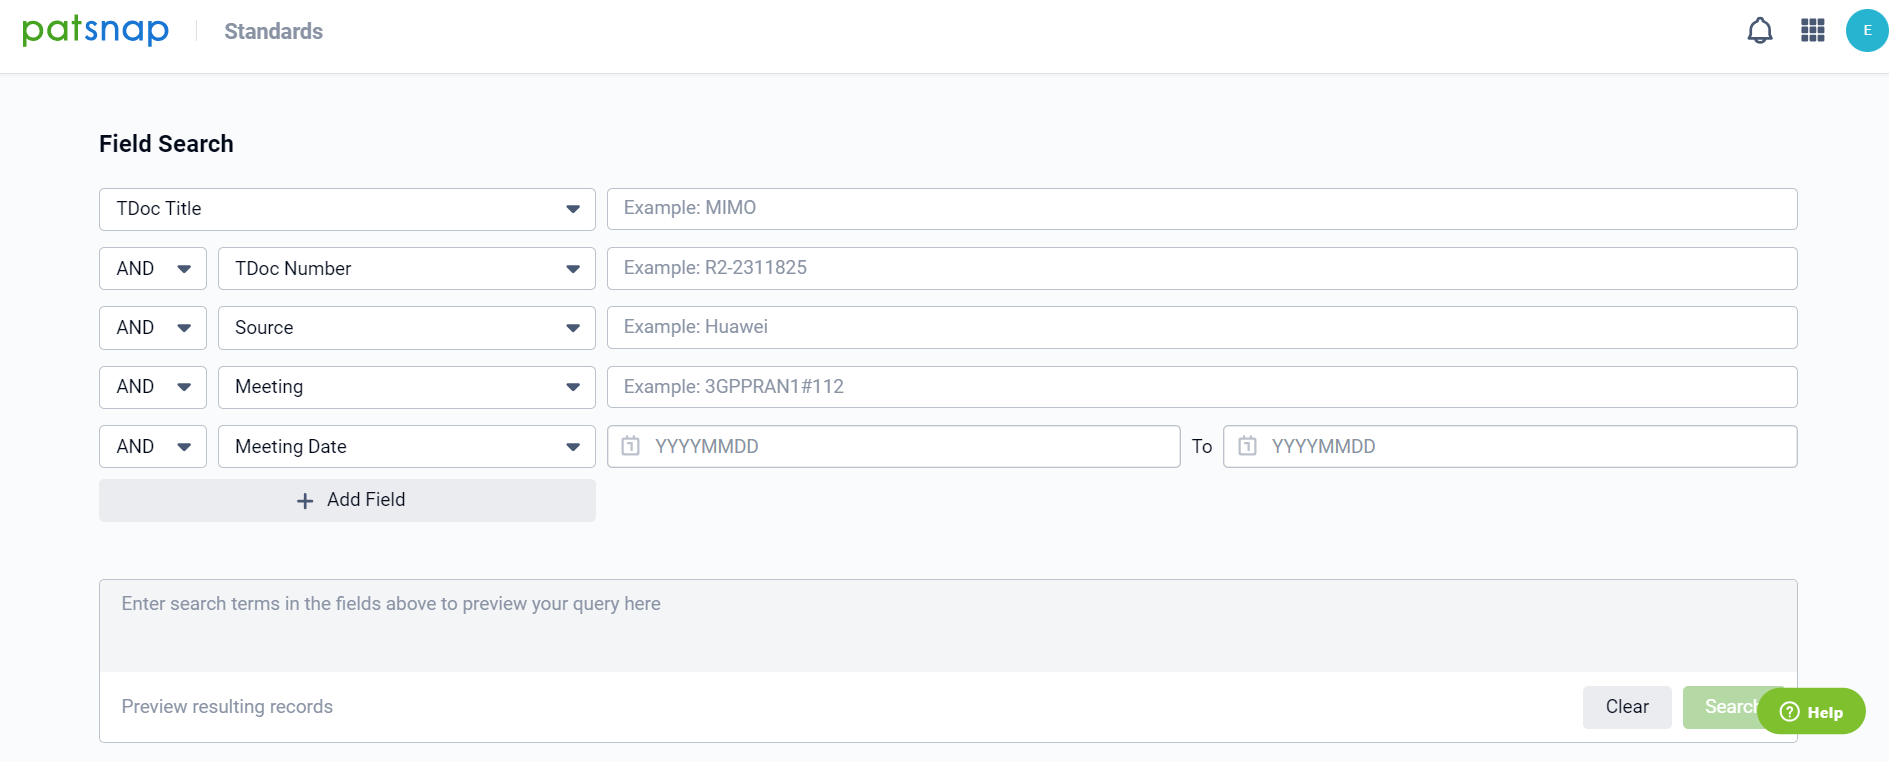
Task: Expand the Meeting field dropdown
Action: click(x=406, y=387)
